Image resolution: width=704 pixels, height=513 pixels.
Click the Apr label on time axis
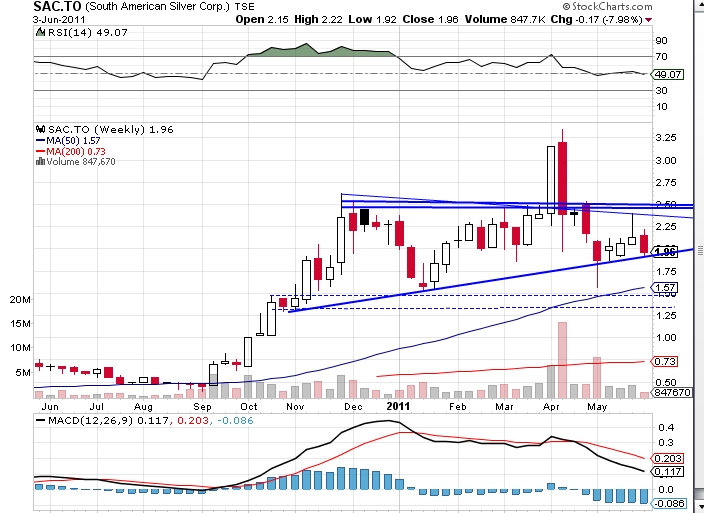(x=551, y=407)
